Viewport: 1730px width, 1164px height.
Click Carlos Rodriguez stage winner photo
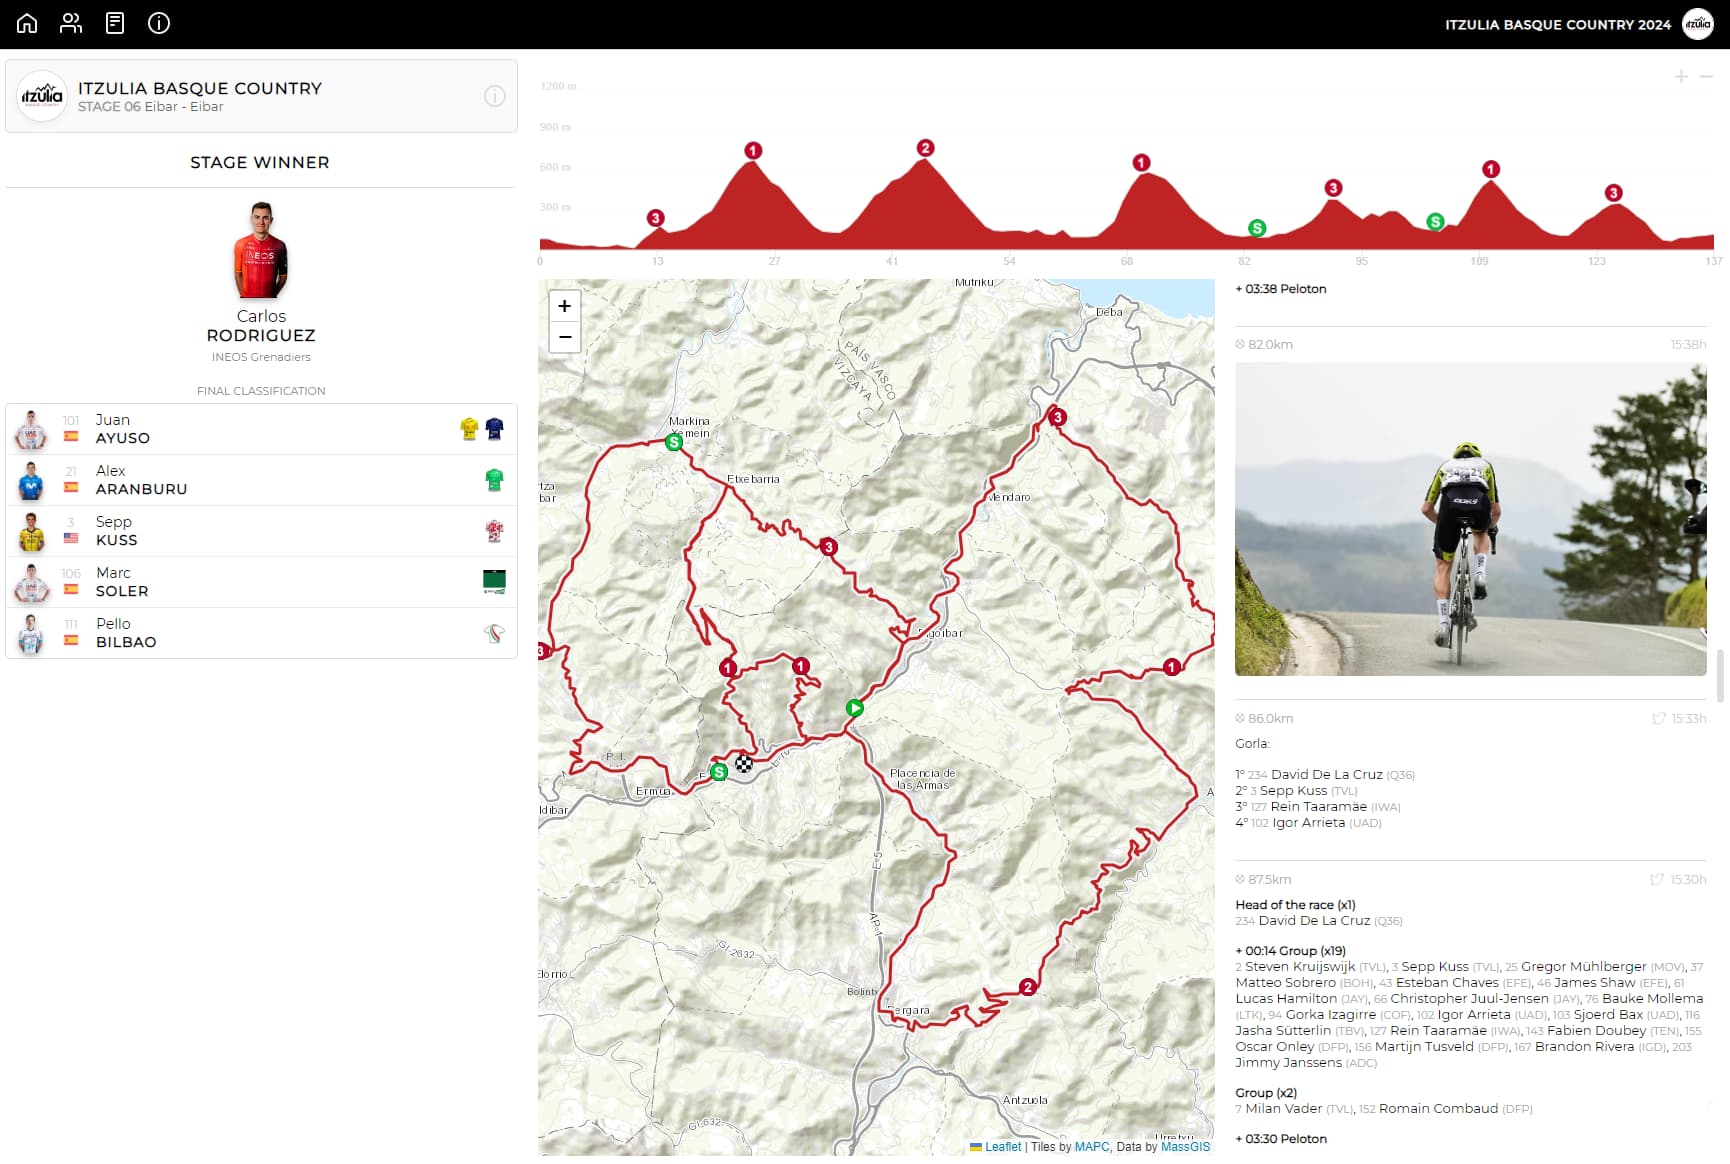[x=261, y=251]
